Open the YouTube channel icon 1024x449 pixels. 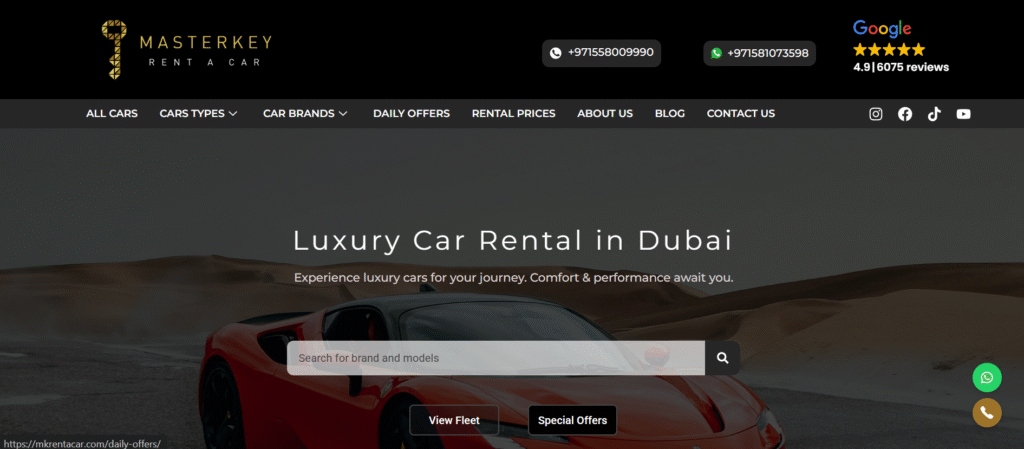(x=963, y=114)
